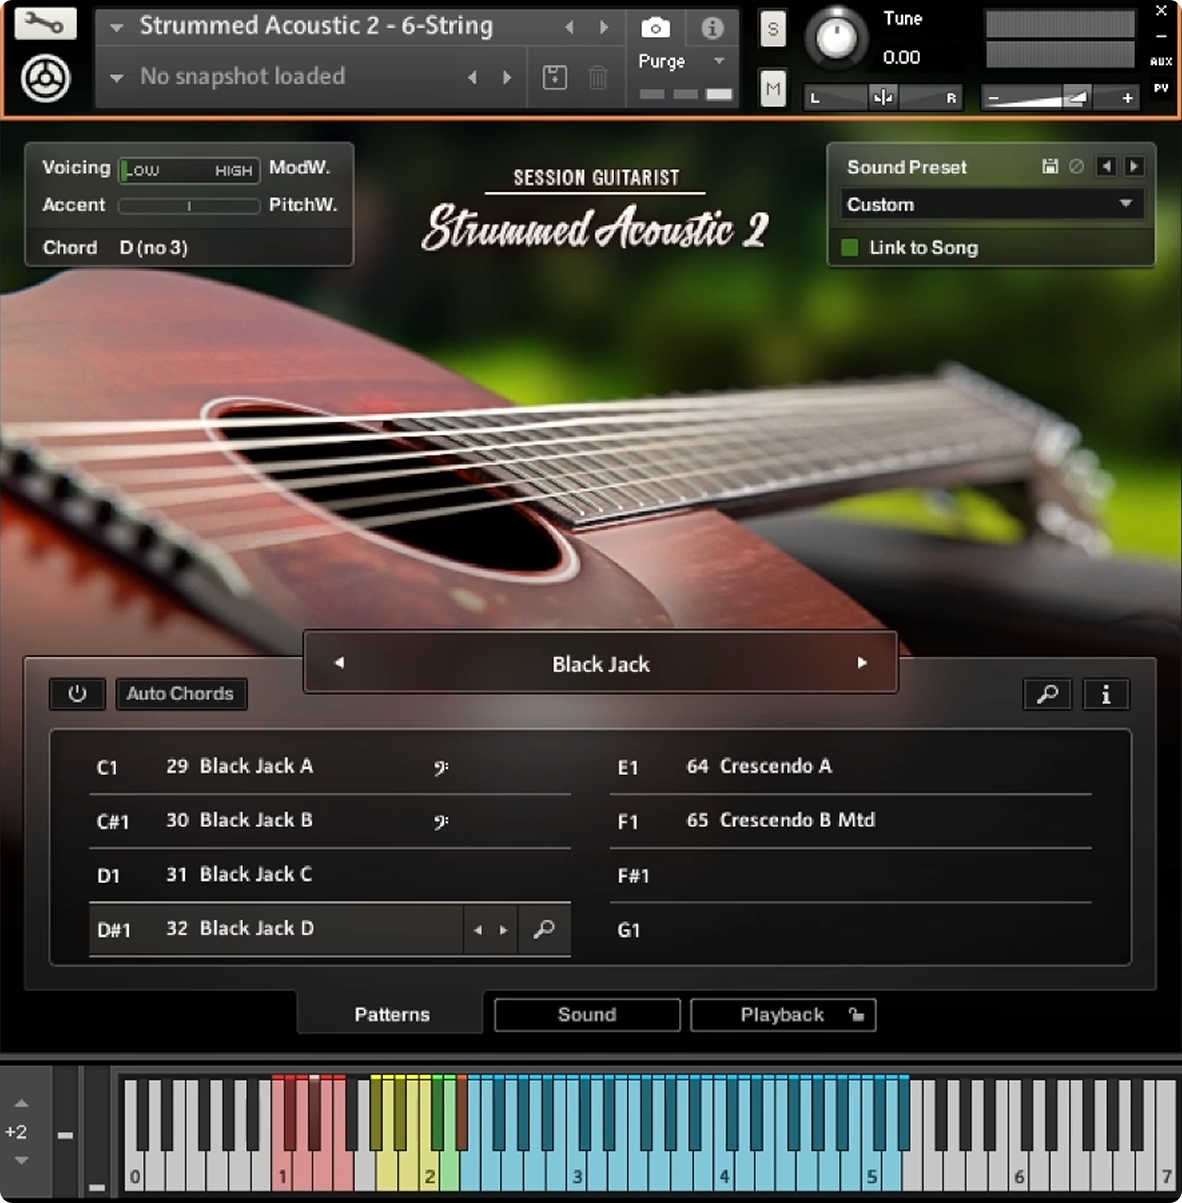Switch to the Playback tab
This screenshot has height=1203, width=1182.
(782, 1015)
